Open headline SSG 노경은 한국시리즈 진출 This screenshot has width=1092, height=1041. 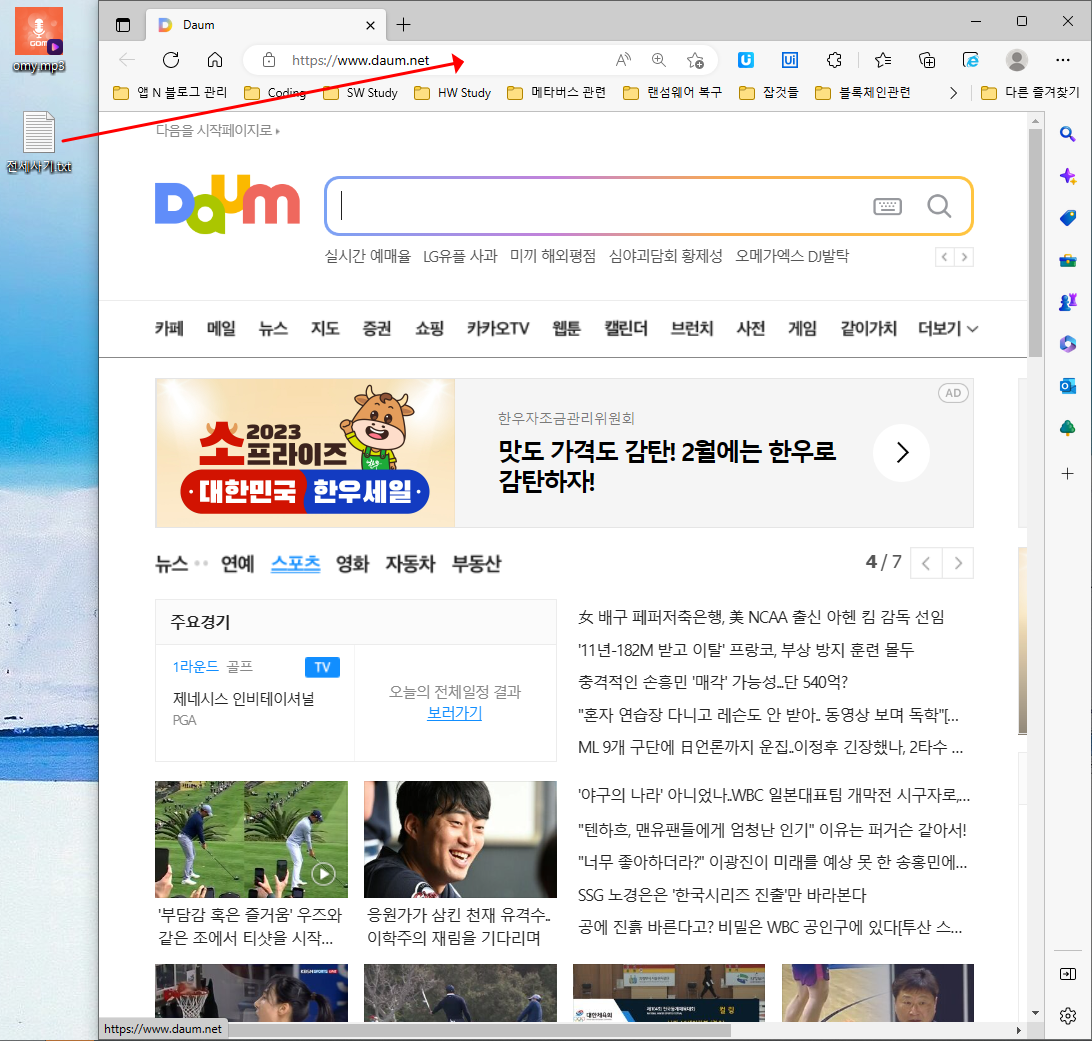[722, 895]
